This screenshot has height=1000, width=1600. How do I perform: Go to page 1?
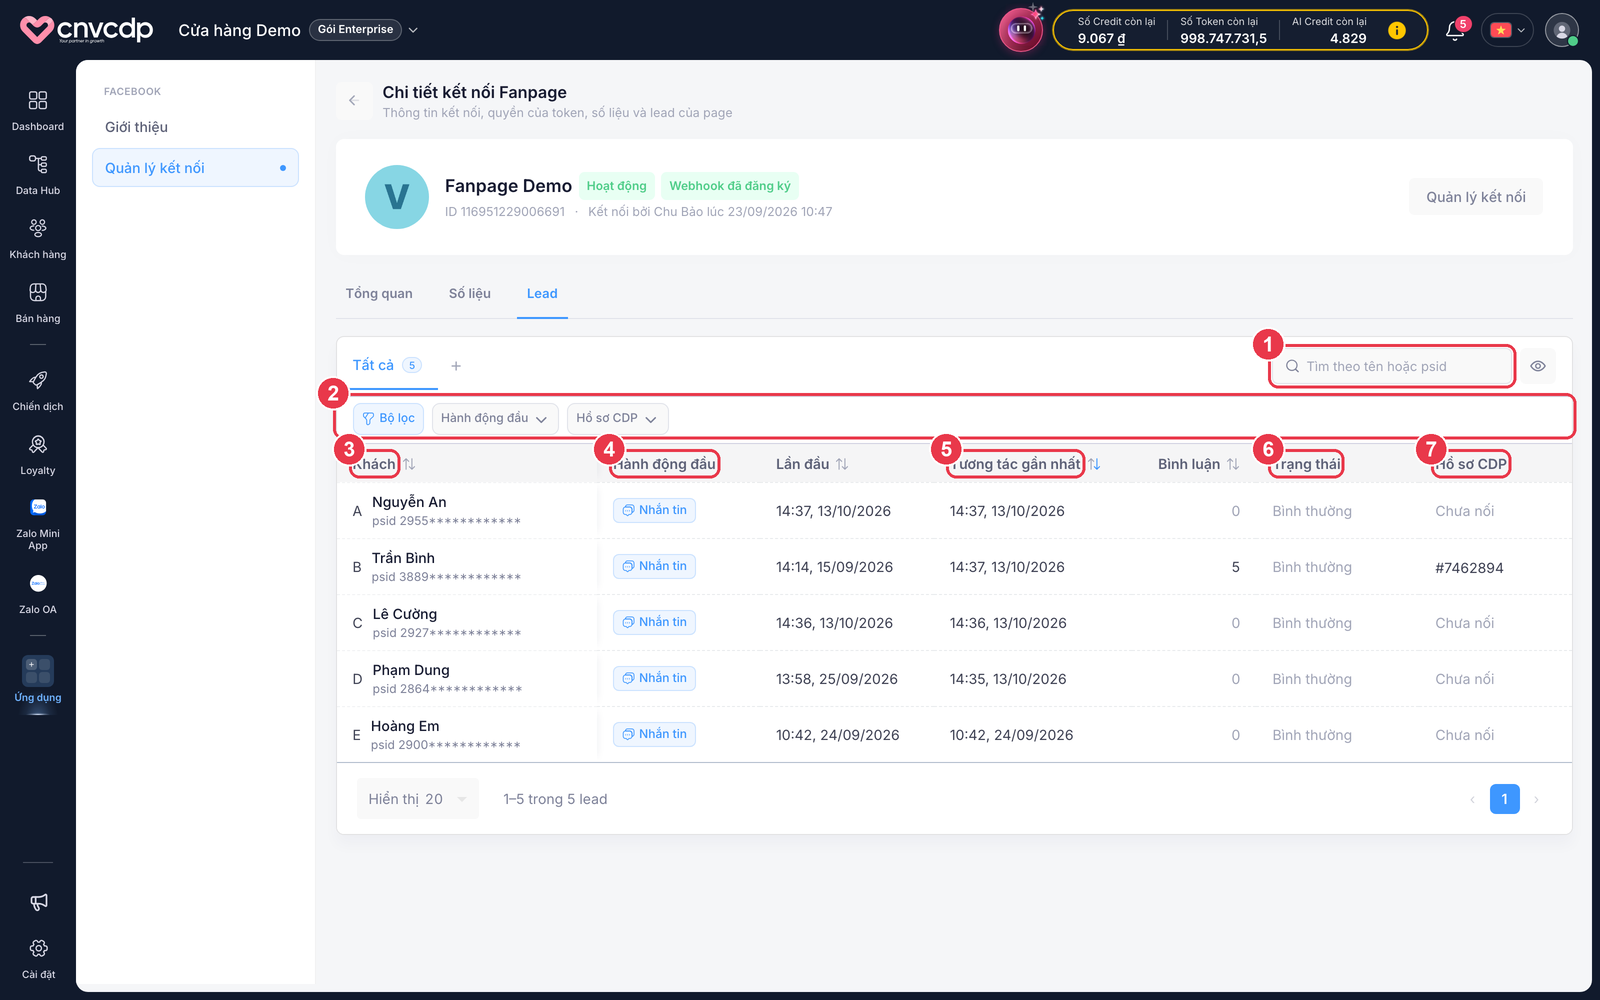(1504, 799)
